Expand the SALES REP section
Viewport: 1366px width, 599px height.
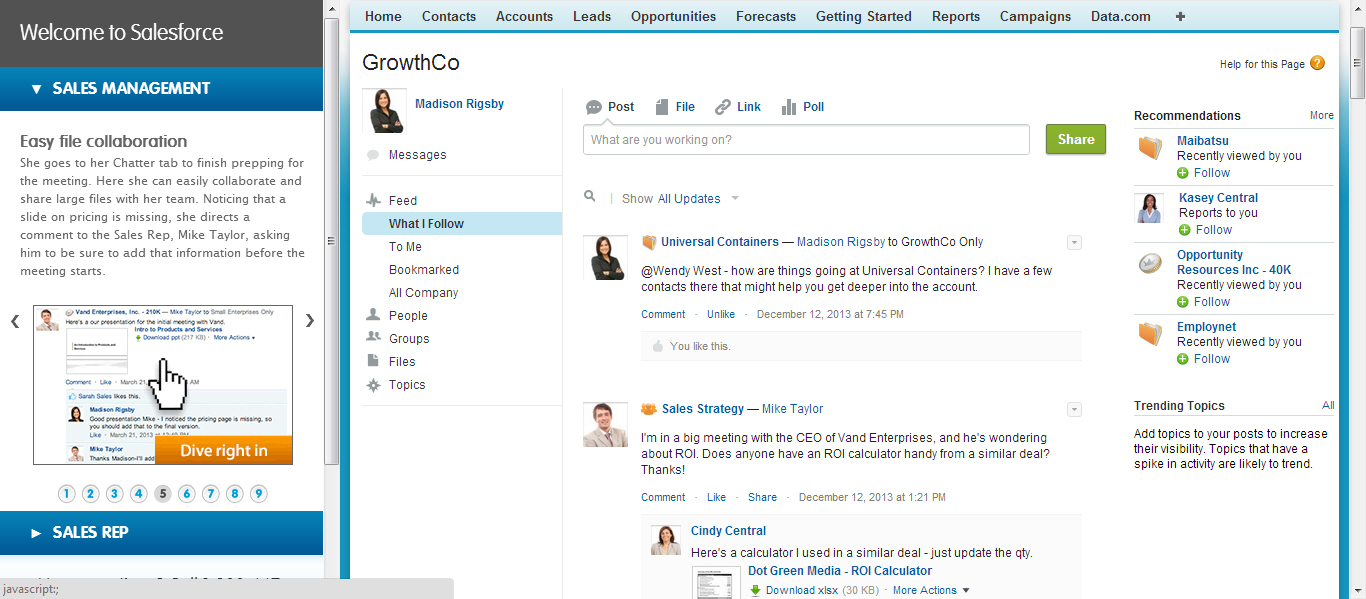point(90,532)
